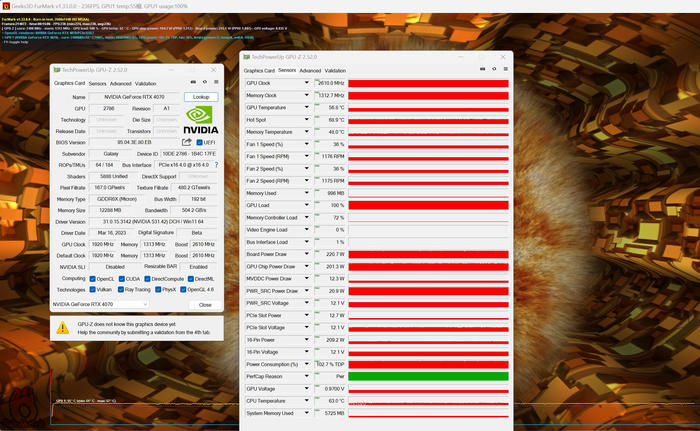This screenshot has height=431, width=700.
Task: Click the GPU name field showing NVIDIA GeForce RTX 4070
Action: 134,97
